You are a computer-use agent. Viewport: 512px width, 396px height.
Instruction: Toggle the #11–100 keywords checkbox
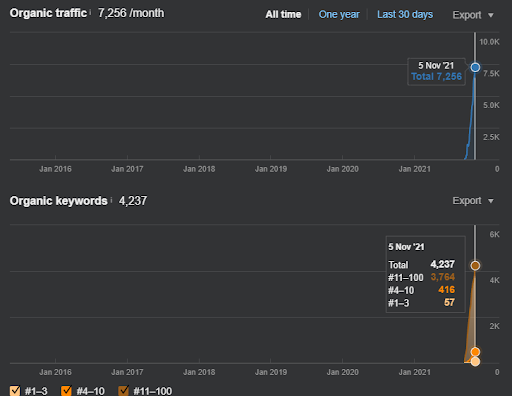click(x=124, y=390)
